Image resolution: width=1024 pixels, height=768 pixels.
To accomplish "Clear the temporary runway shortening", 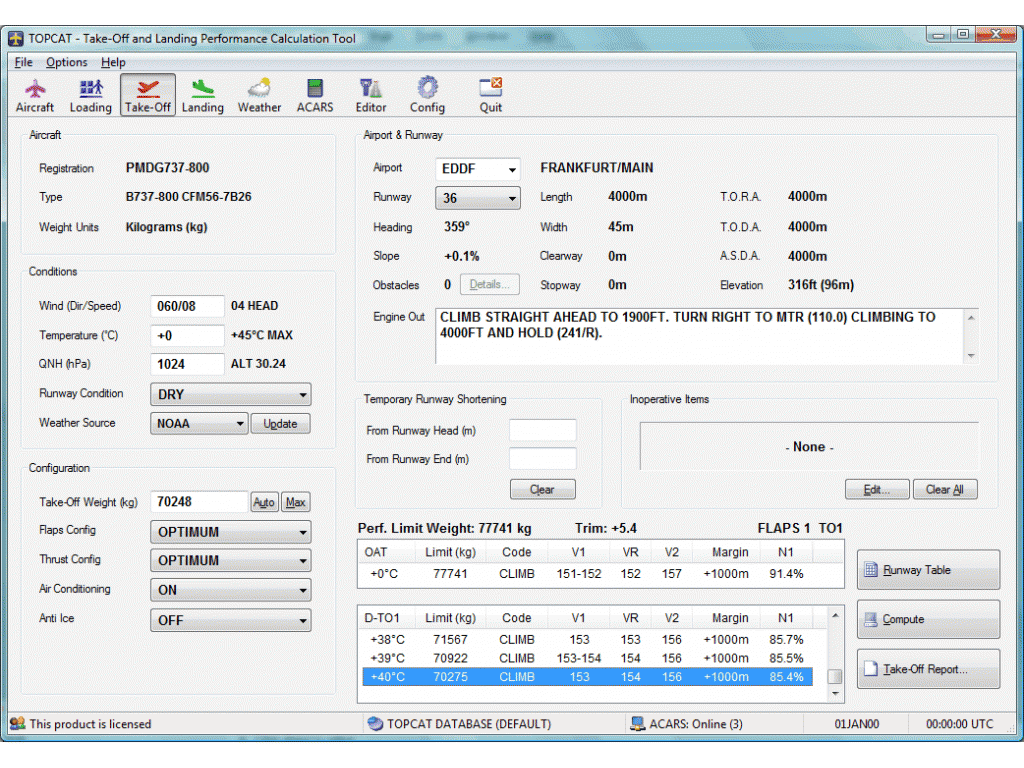I will (542, 489).
